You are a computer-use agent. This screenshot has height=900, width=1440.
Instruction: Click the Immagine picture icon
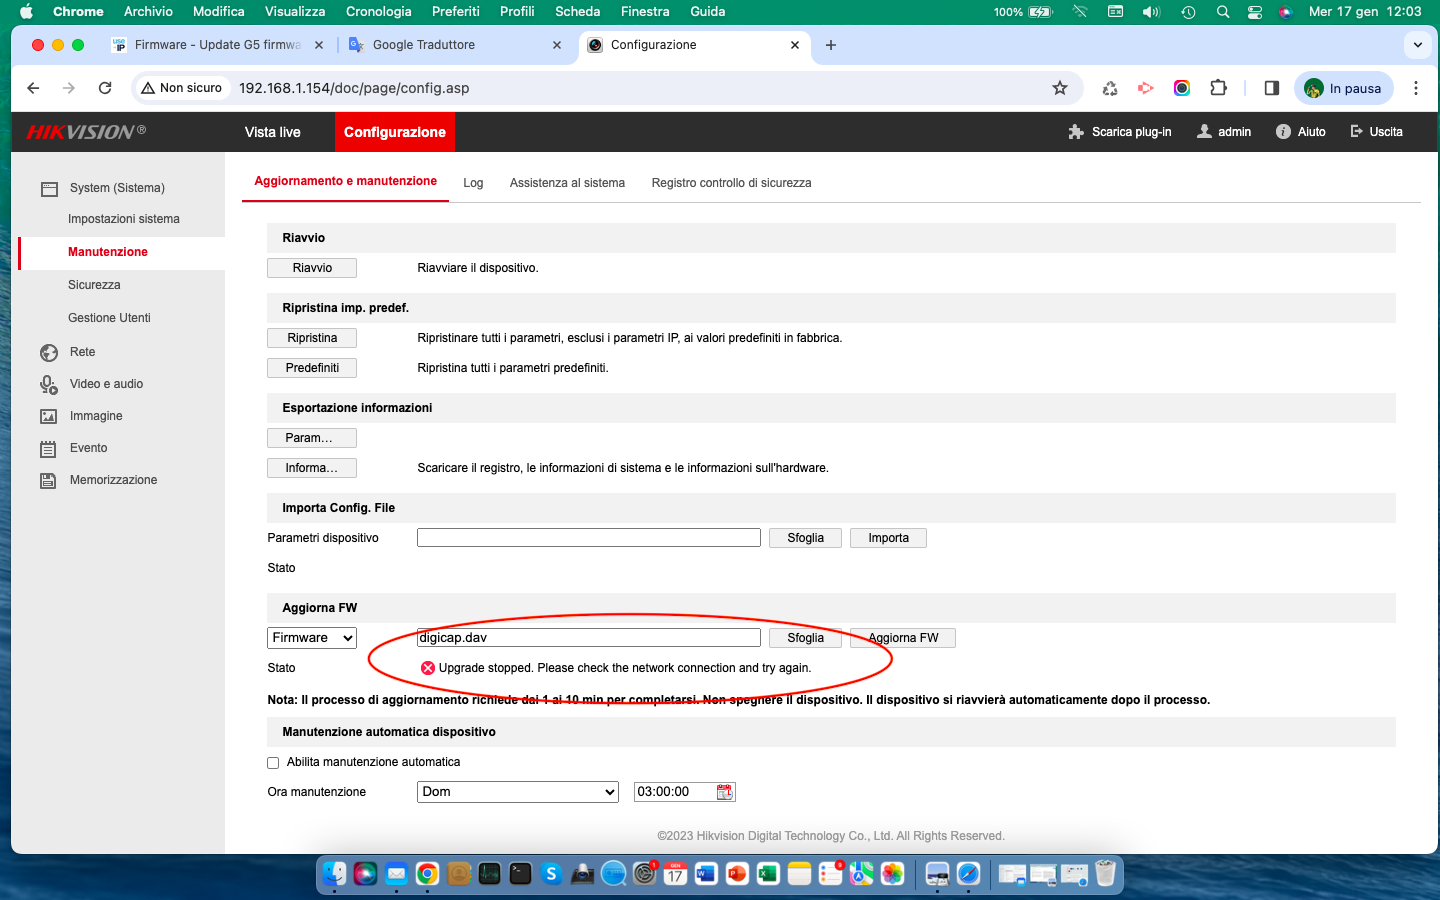click(x=49, y=416)
